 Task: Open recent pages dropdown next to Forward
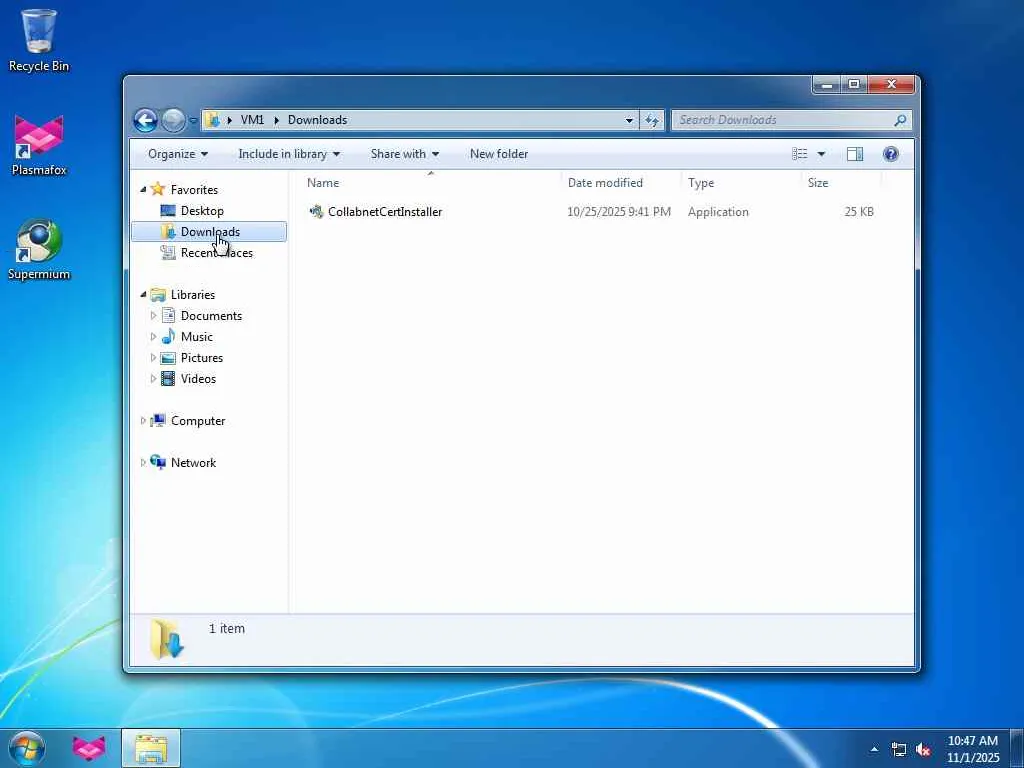[x=193, y=120]
